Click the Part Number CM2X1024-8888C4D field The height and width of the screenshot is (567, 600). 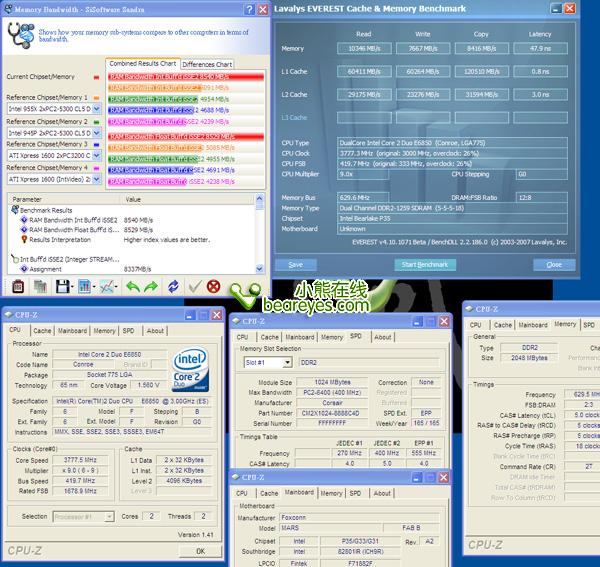point(331,413)
